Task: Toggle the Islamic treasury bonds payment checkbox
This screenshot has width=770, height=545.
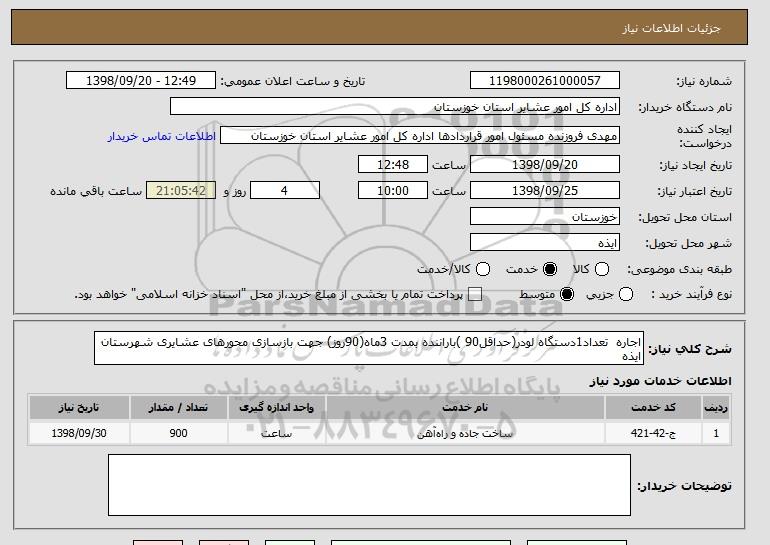Action: click(474, 295)
